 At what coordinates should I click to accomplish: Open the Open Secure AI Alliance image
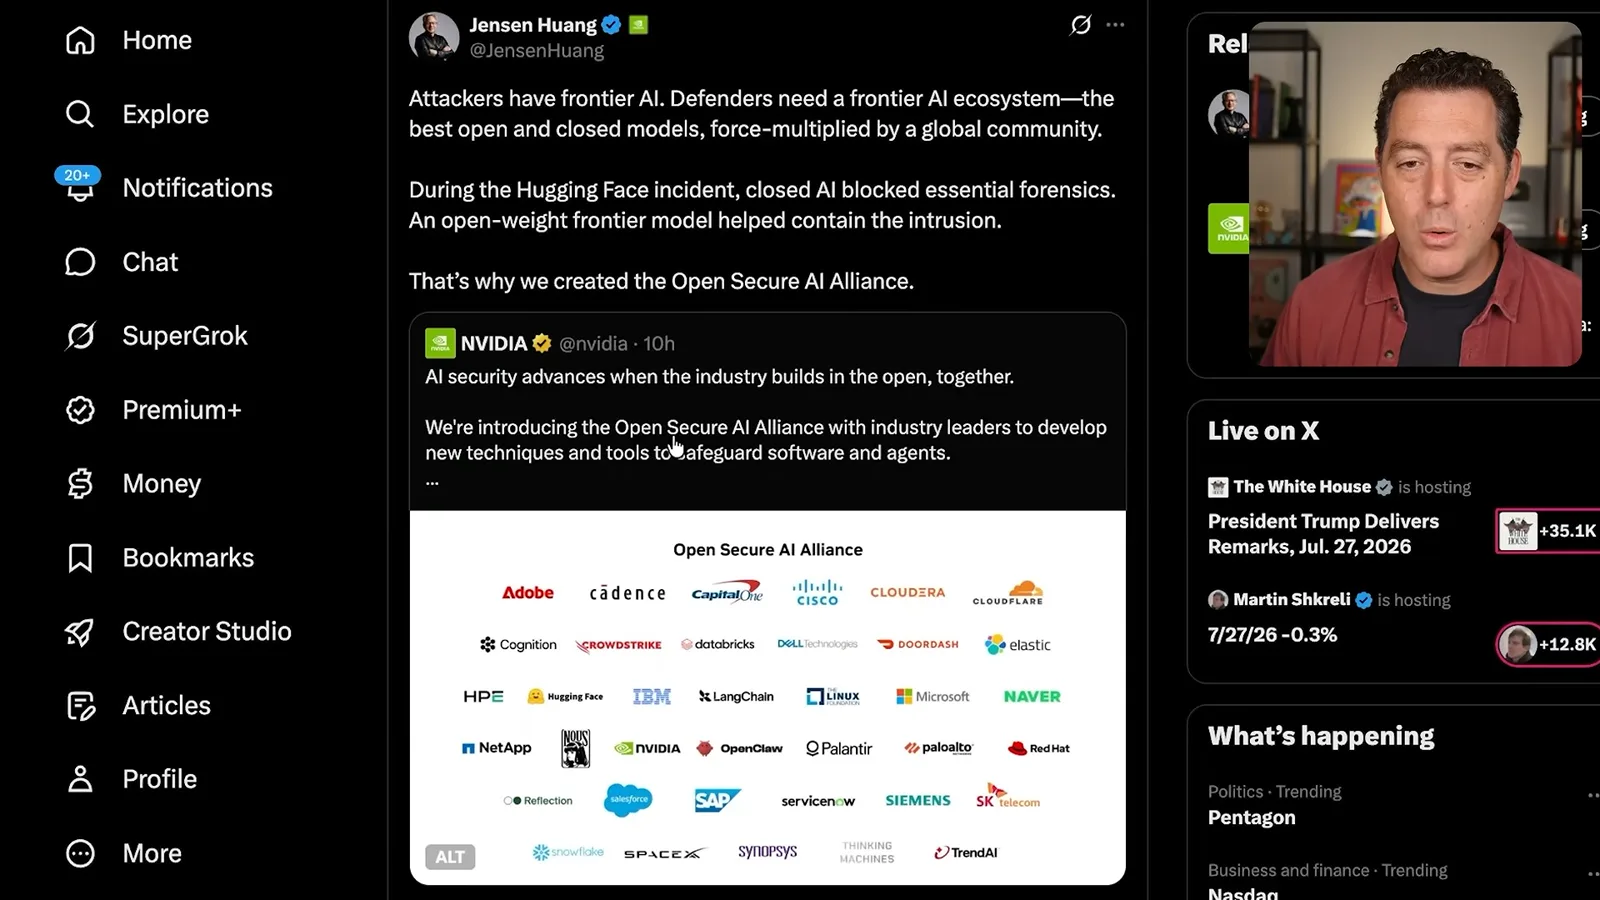pos(768,698)
